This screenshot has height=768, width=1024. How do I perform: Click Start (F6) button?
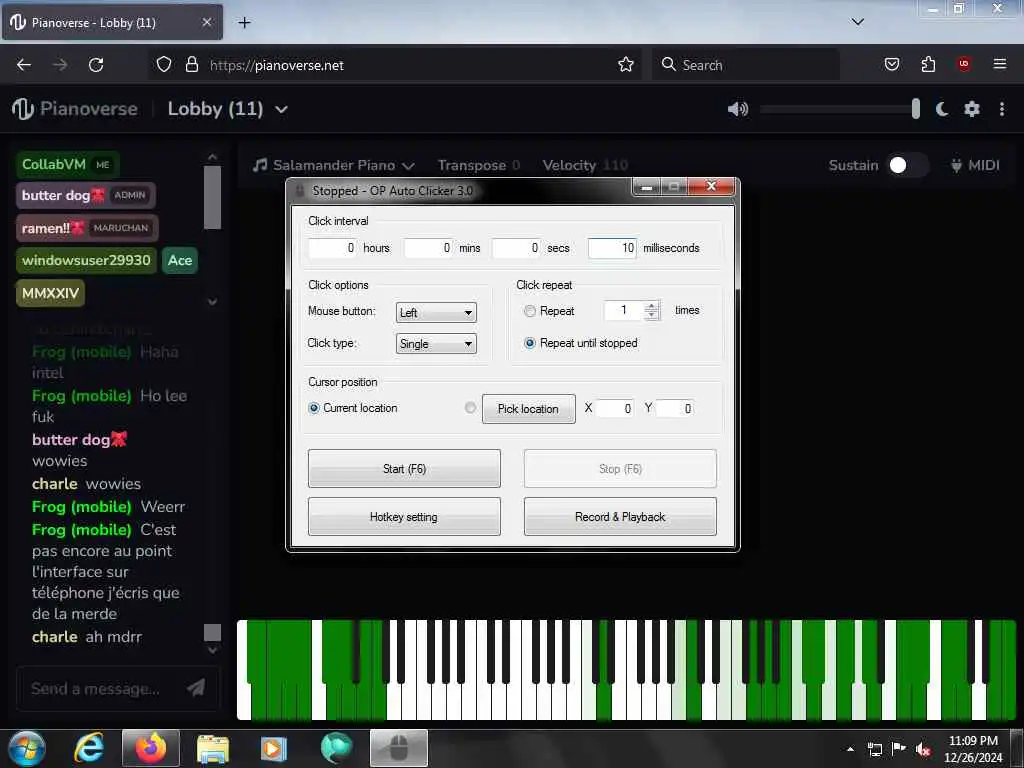404,468
